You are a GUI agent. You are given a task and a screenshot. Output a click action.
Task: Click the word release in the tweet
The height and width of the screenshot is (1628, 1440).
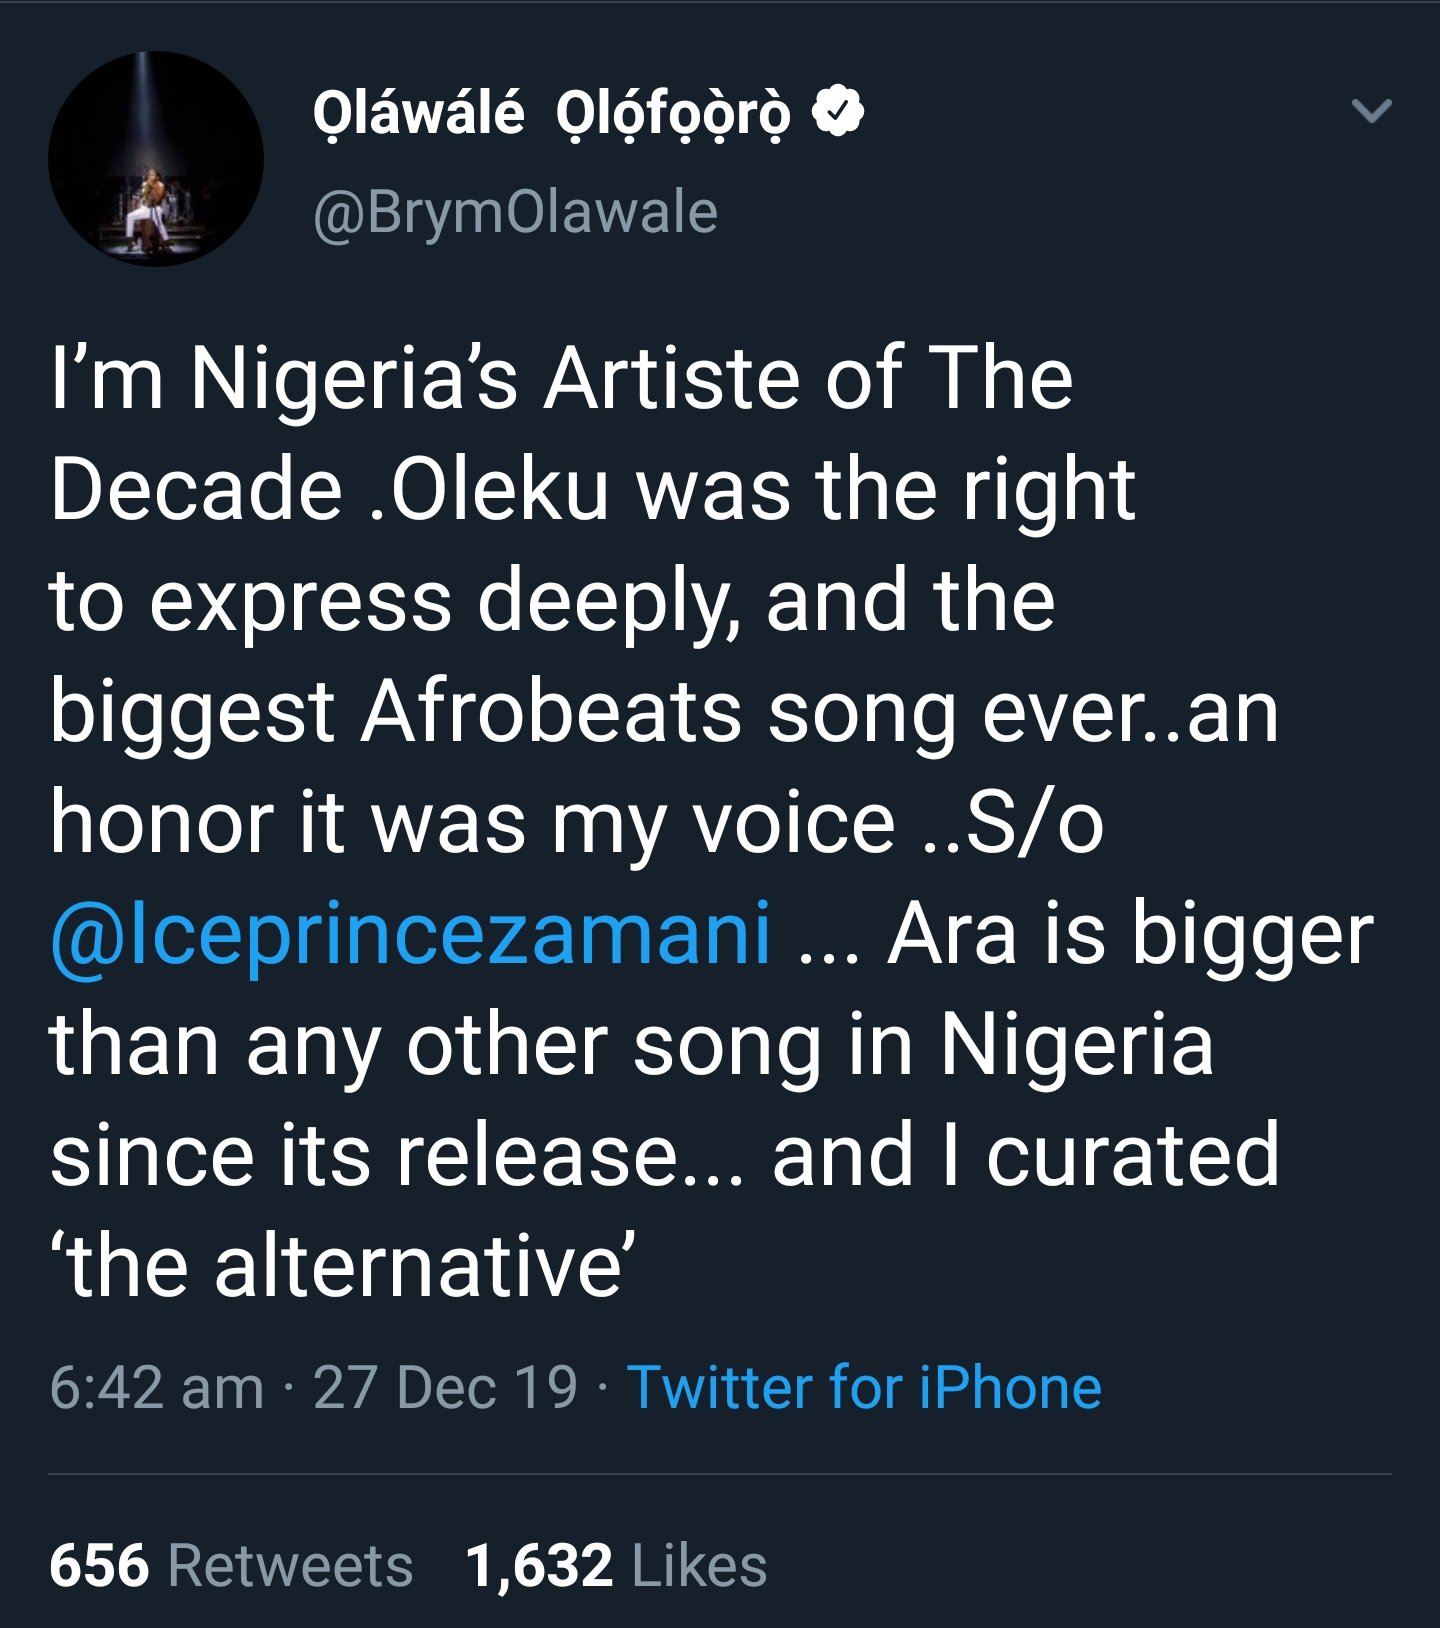coord(538,1156)
